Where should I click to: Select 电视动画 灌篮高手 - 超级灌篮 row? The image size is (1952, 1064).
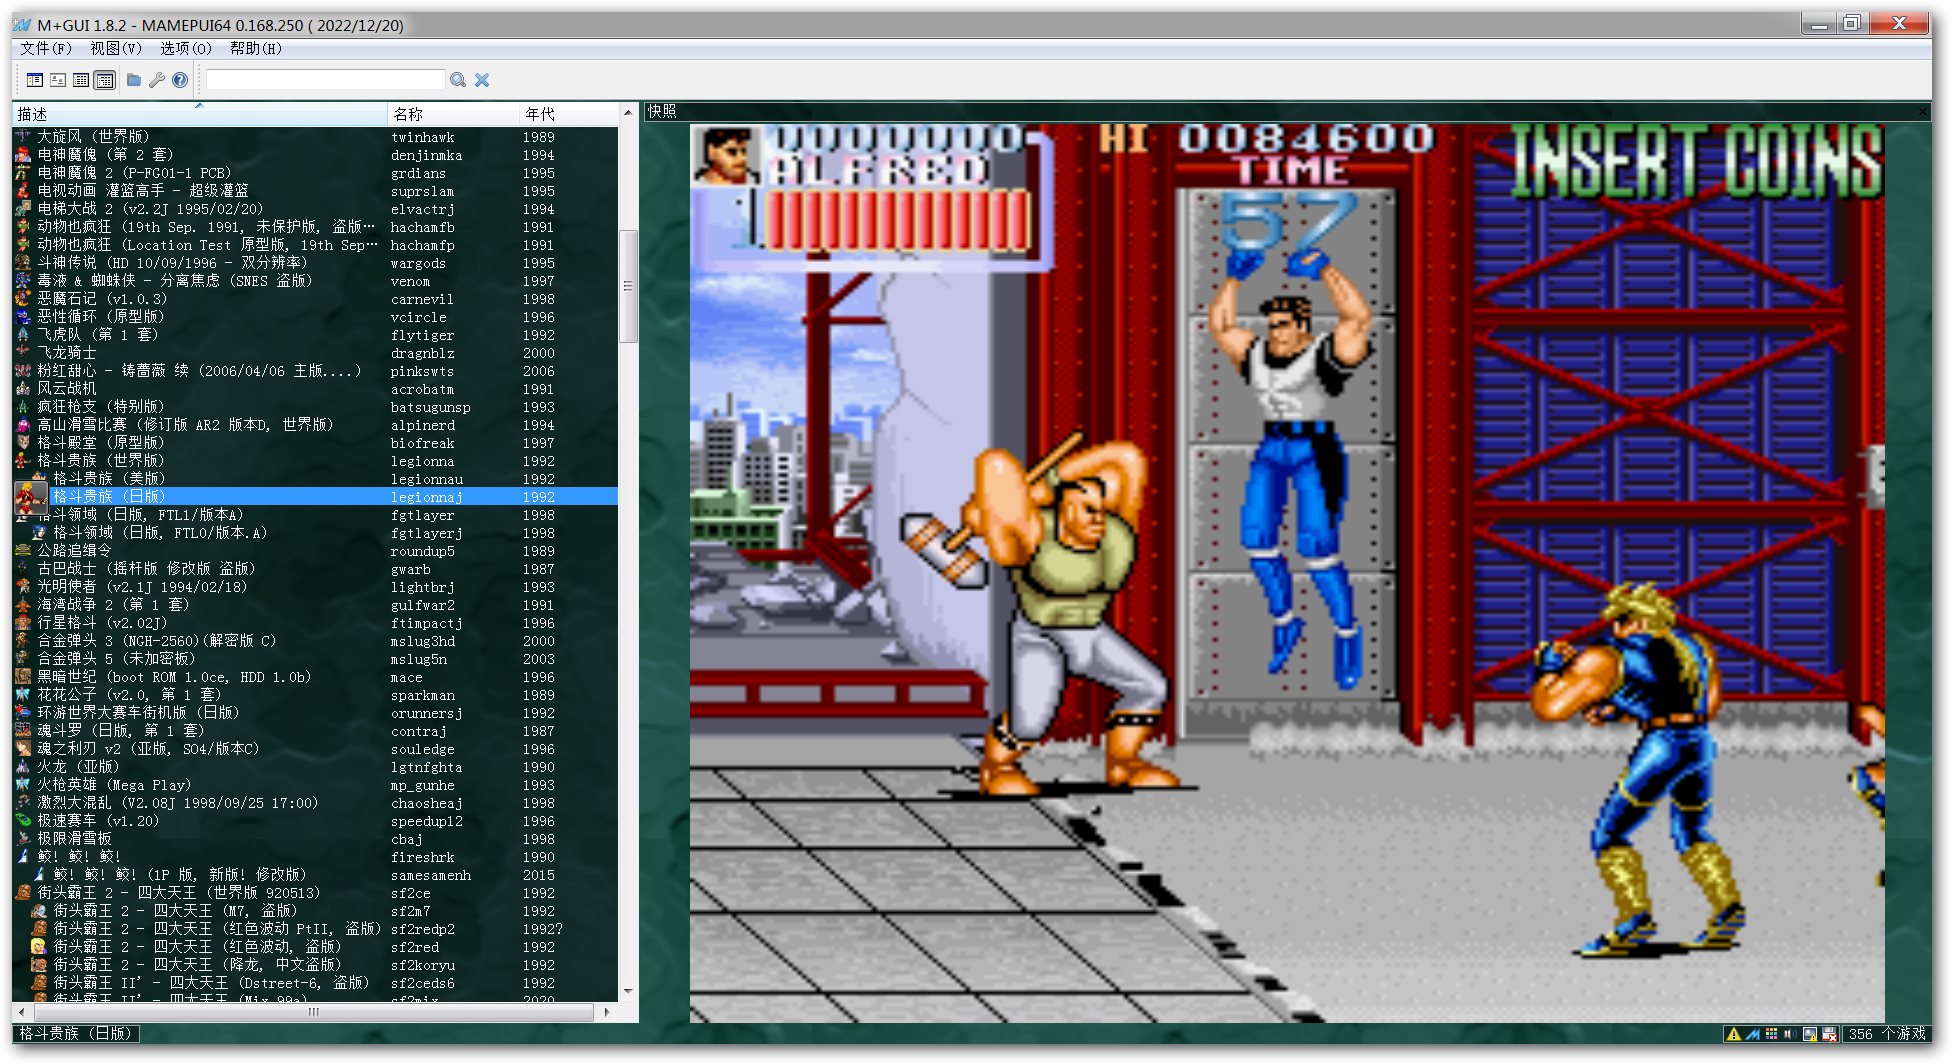click(315, 190)
